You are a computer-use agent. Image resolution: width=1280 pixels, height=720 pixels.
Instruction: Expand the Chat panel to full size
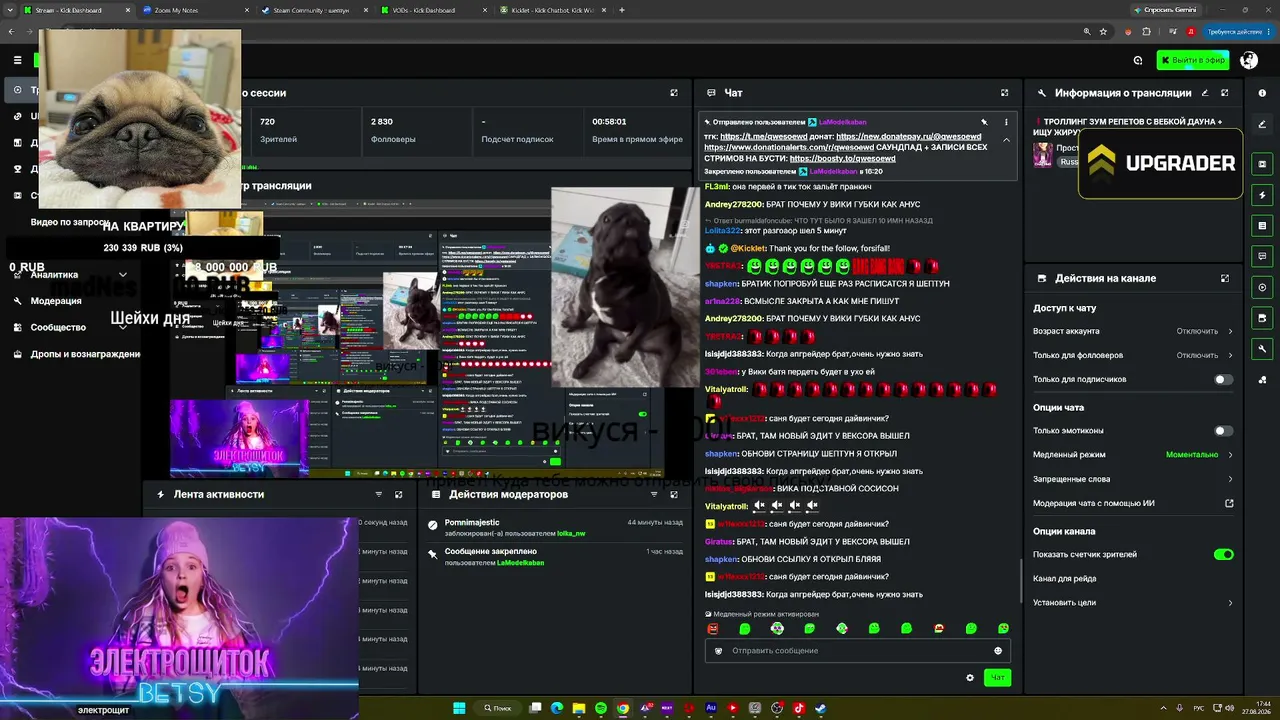point(1004,93)
